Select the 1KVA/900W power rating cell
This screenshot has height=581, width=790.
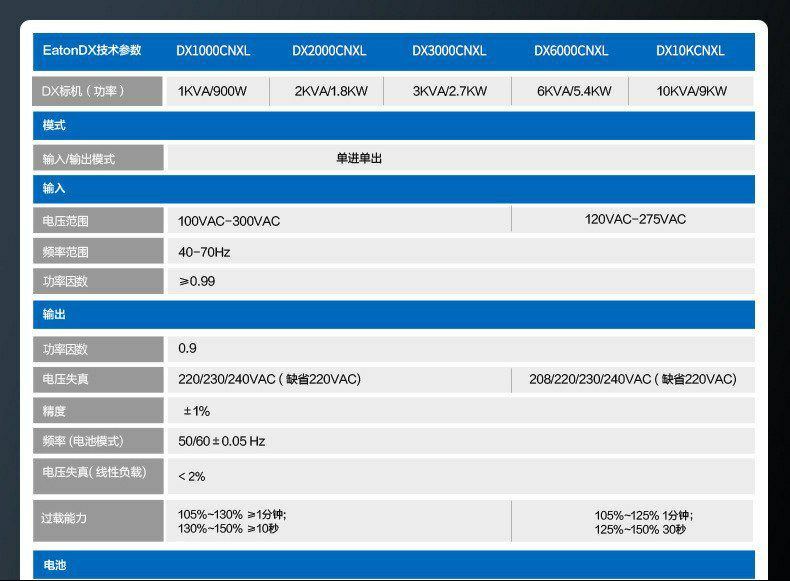click(x=212, y=92)
